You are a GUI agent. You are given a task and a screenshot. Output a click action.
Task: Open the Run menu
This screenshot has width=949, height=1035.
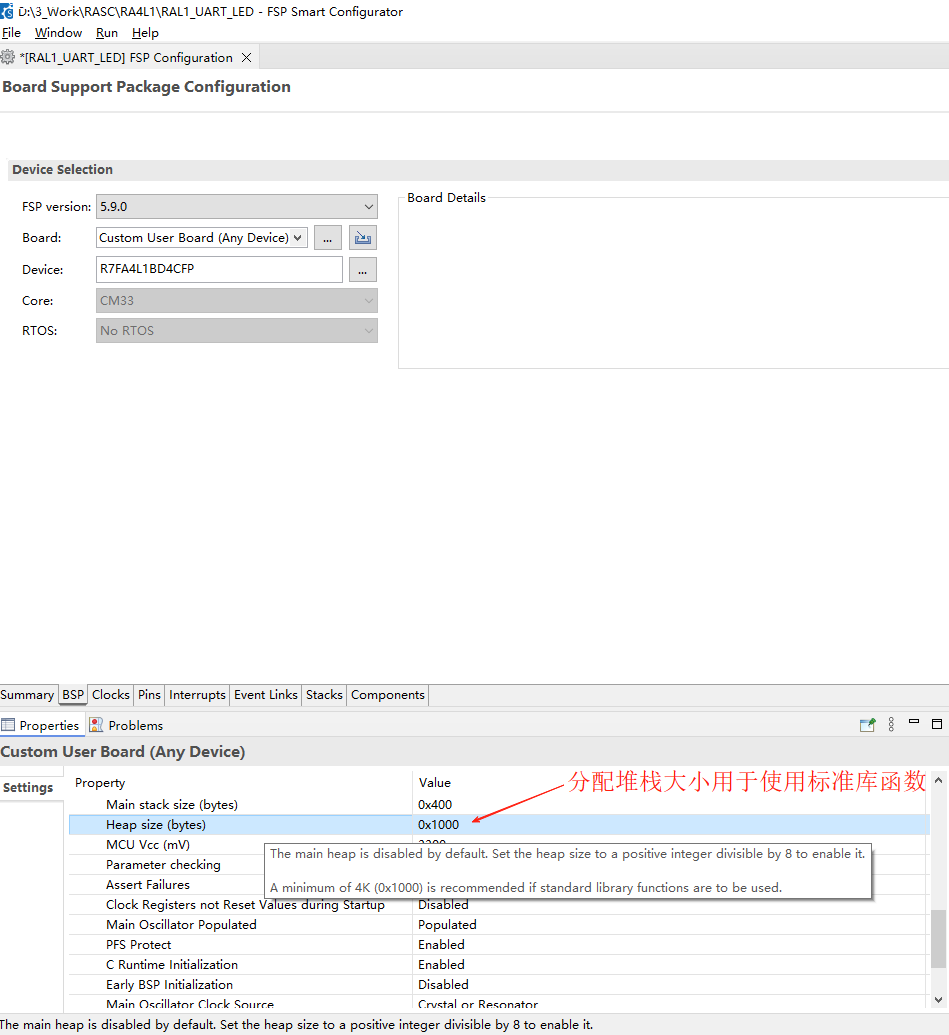click(106, 33)
